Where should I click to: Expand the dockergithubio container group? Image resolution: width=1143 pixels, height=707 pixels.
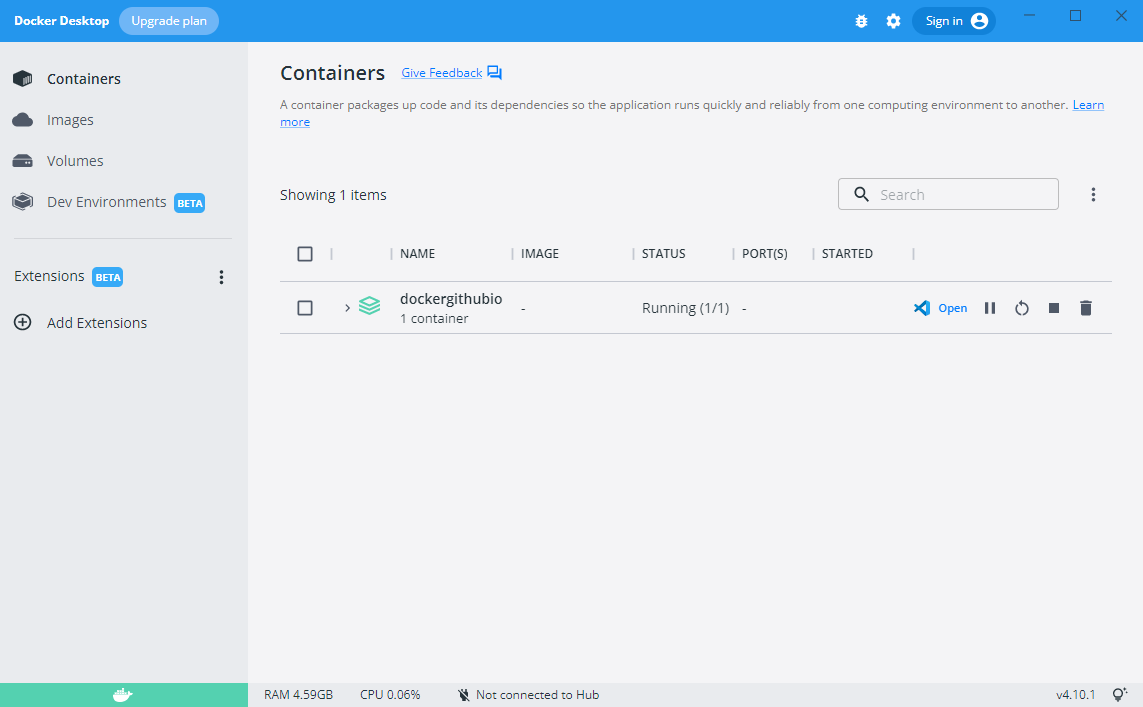(347, 308)
